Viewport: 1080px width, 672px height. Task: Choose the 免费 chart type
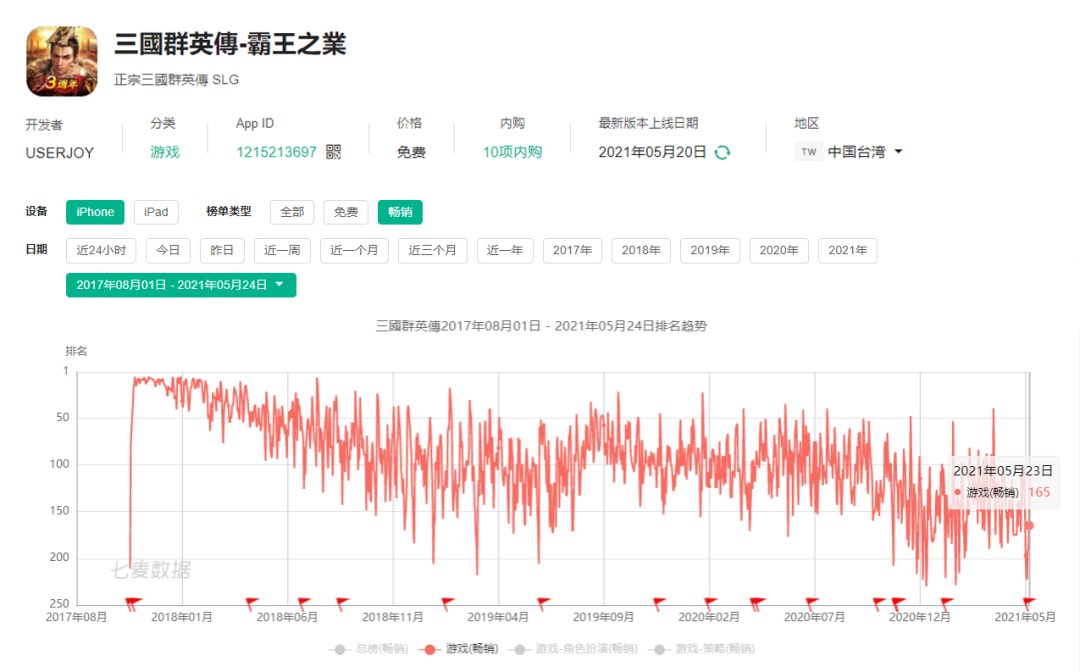(x=346, y=212)
